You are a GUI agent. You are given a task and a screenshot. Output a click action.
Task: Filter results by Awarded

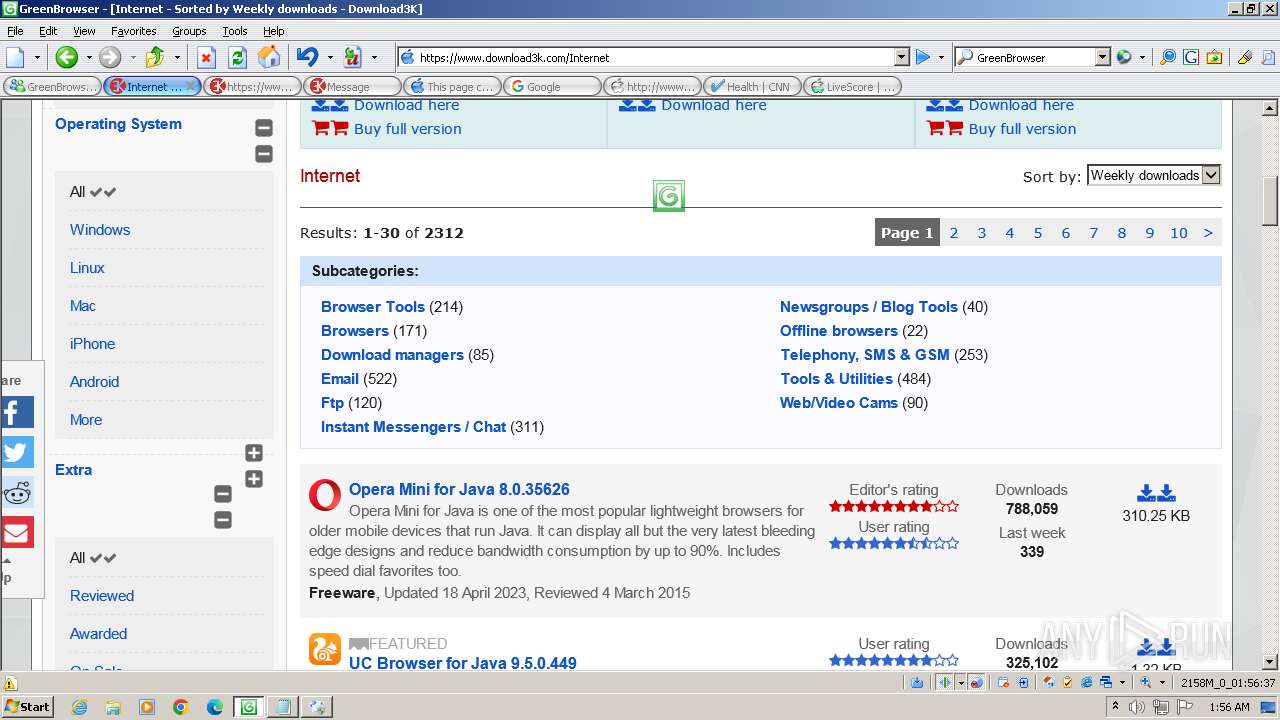[98, 634]
